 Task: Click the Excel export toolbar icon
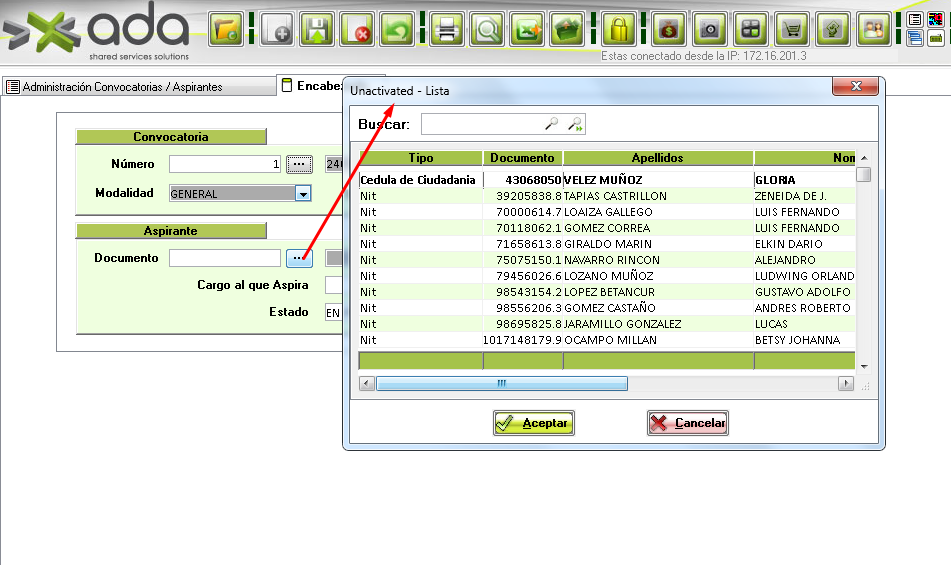pos(527,29)
